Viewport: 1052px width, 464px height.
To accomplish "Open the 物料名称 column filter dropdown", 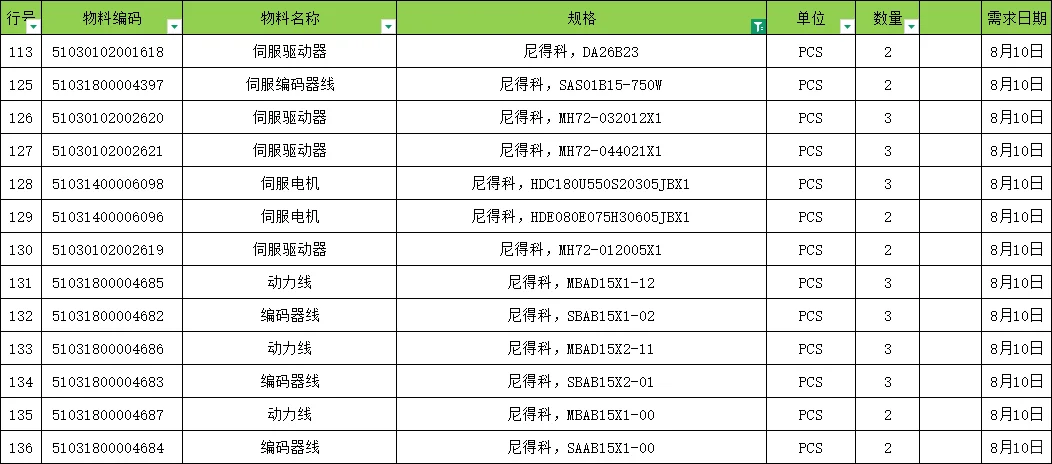I will (x=388, y=27).
